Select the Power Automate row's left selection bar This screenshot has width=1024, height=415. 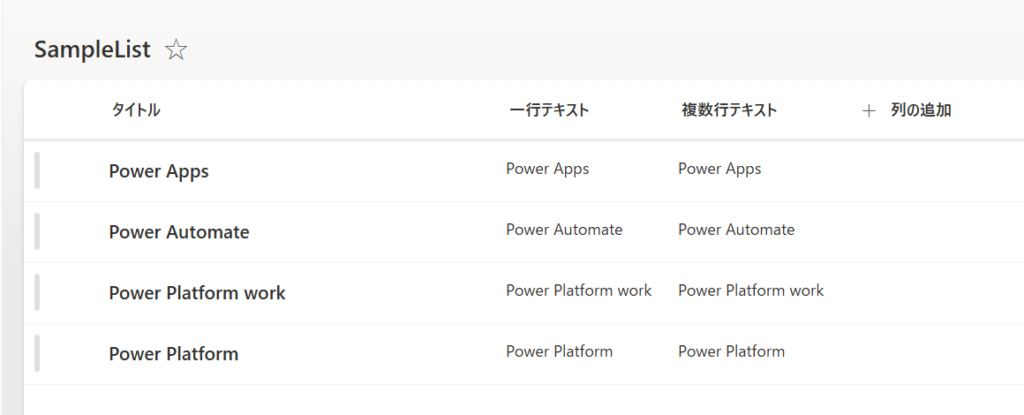[x=37, y=232]
